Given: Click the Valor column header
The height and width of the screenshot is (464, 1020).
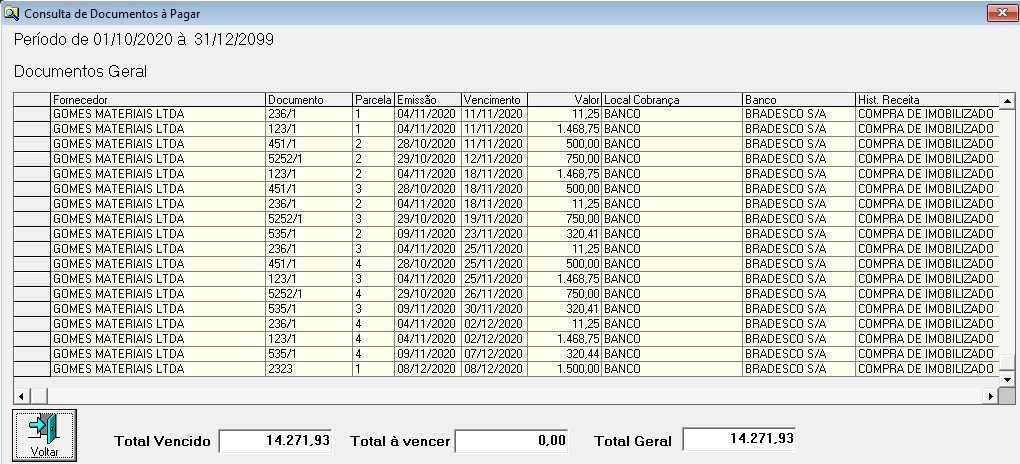Looking at the screenshot, I should tap(563, 100).
